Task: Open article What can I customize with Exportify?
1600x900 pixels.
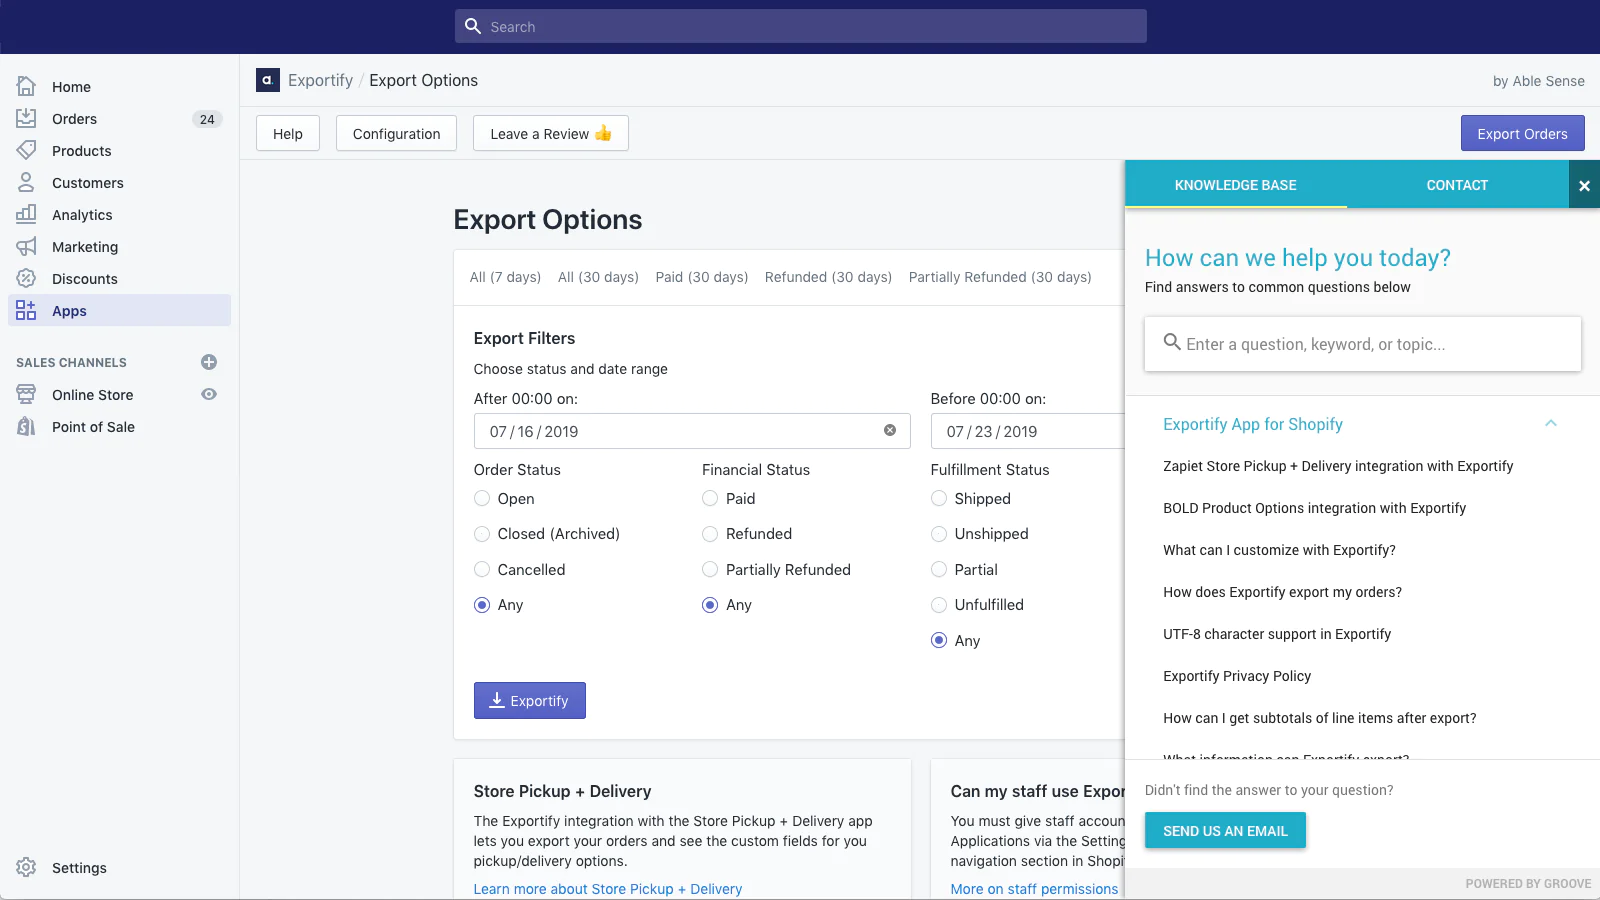Action: click(1279, 550)
